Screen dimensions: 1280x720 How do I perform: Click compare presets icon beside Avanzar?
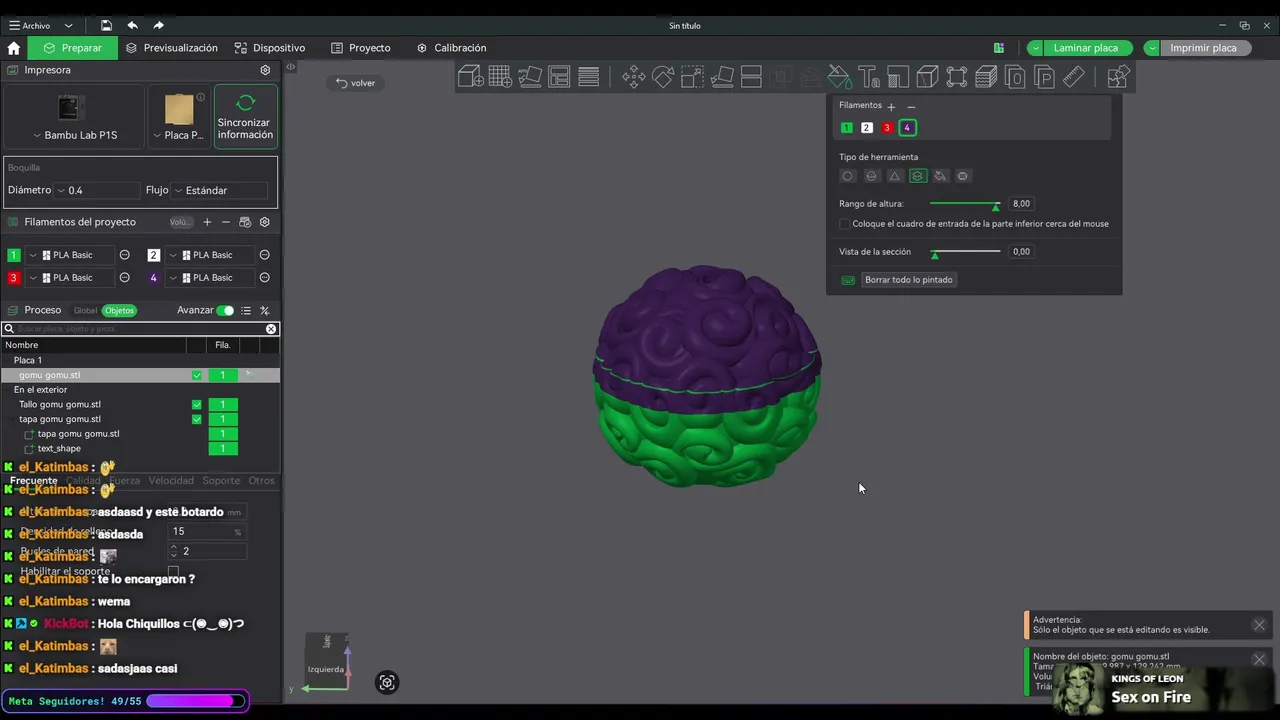pyautogui.click(x=265, y=310)
